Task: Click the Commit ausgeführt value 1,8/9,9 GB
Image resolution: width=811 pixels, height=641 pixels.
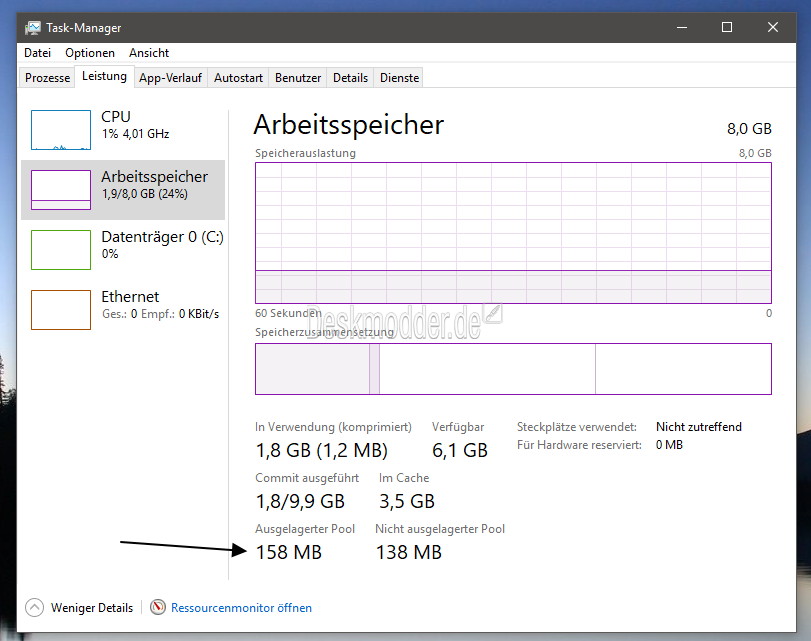Action: pyautogui.click(x=301, y=501)
